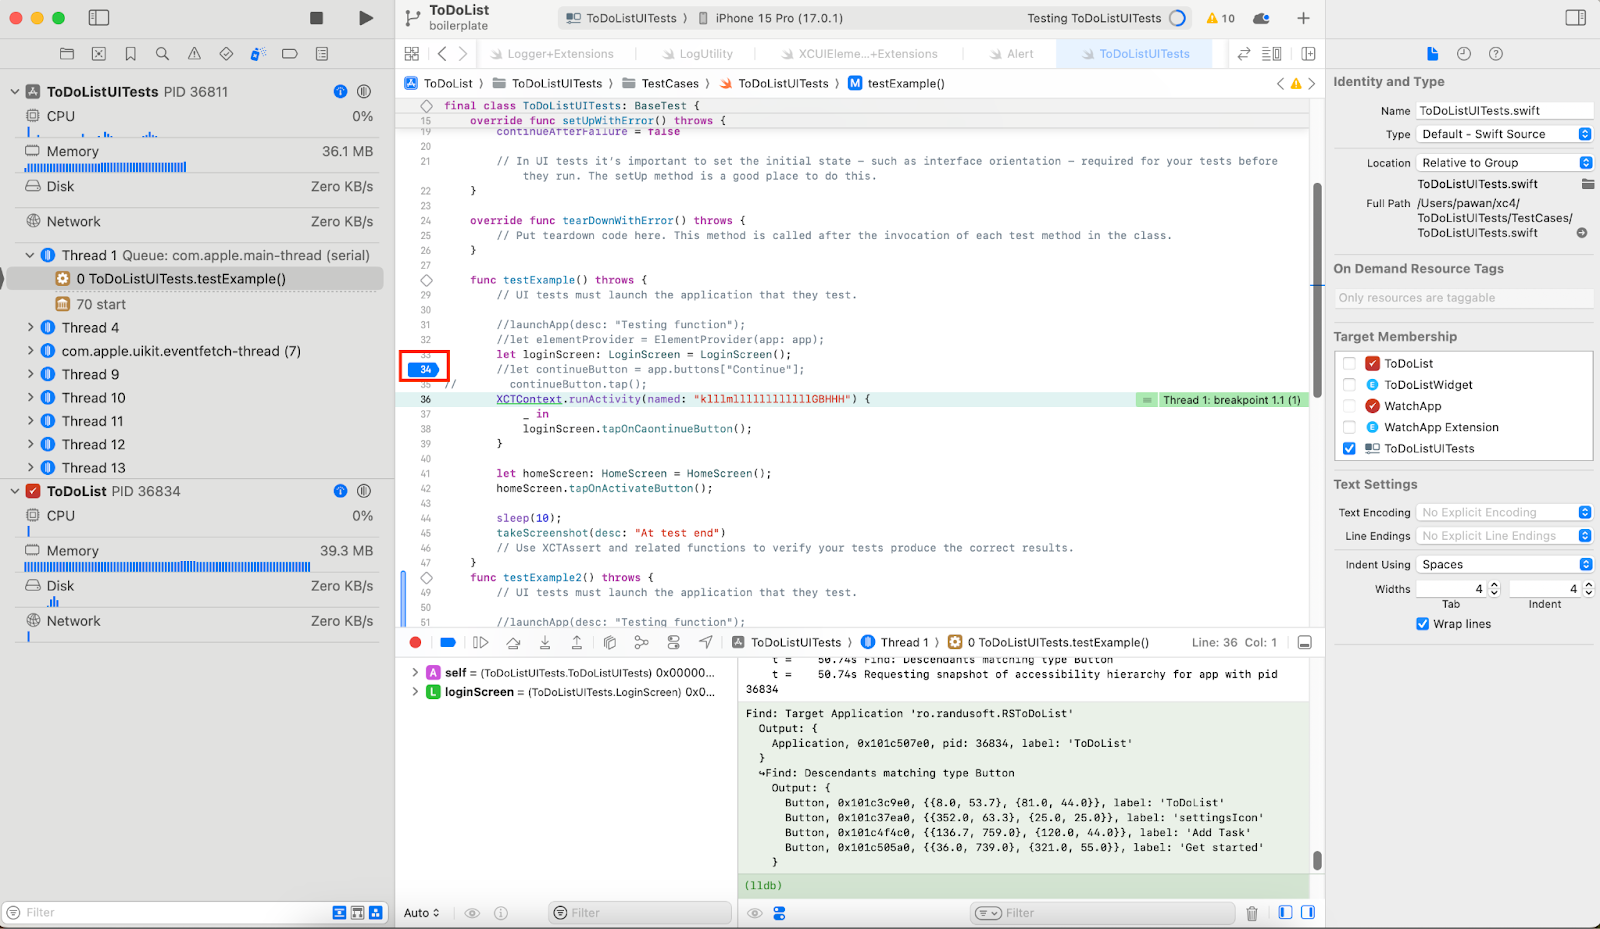Screen dimensions: 1600x929
Task: Open the Issue navigator warning icon
Action: click(194, 54)
